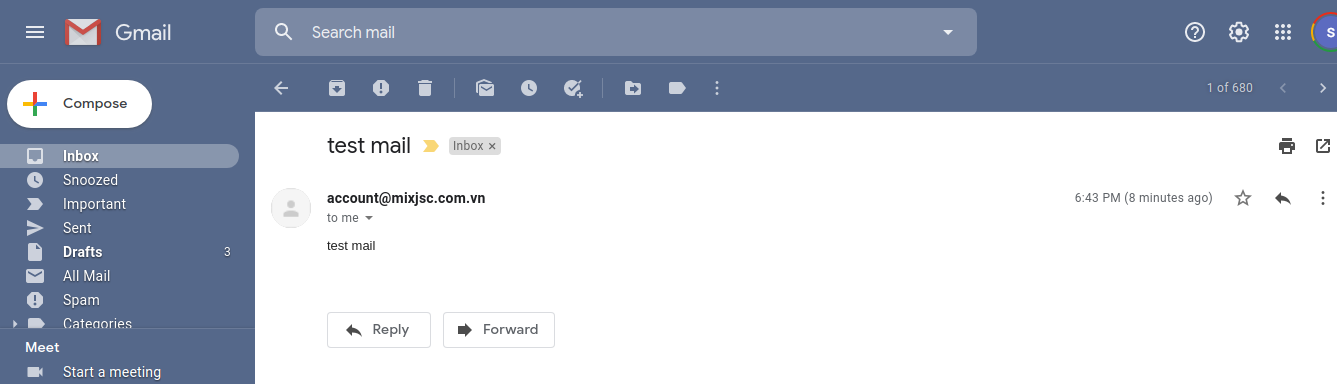Remove the Inbox label from email

[492, 146]
